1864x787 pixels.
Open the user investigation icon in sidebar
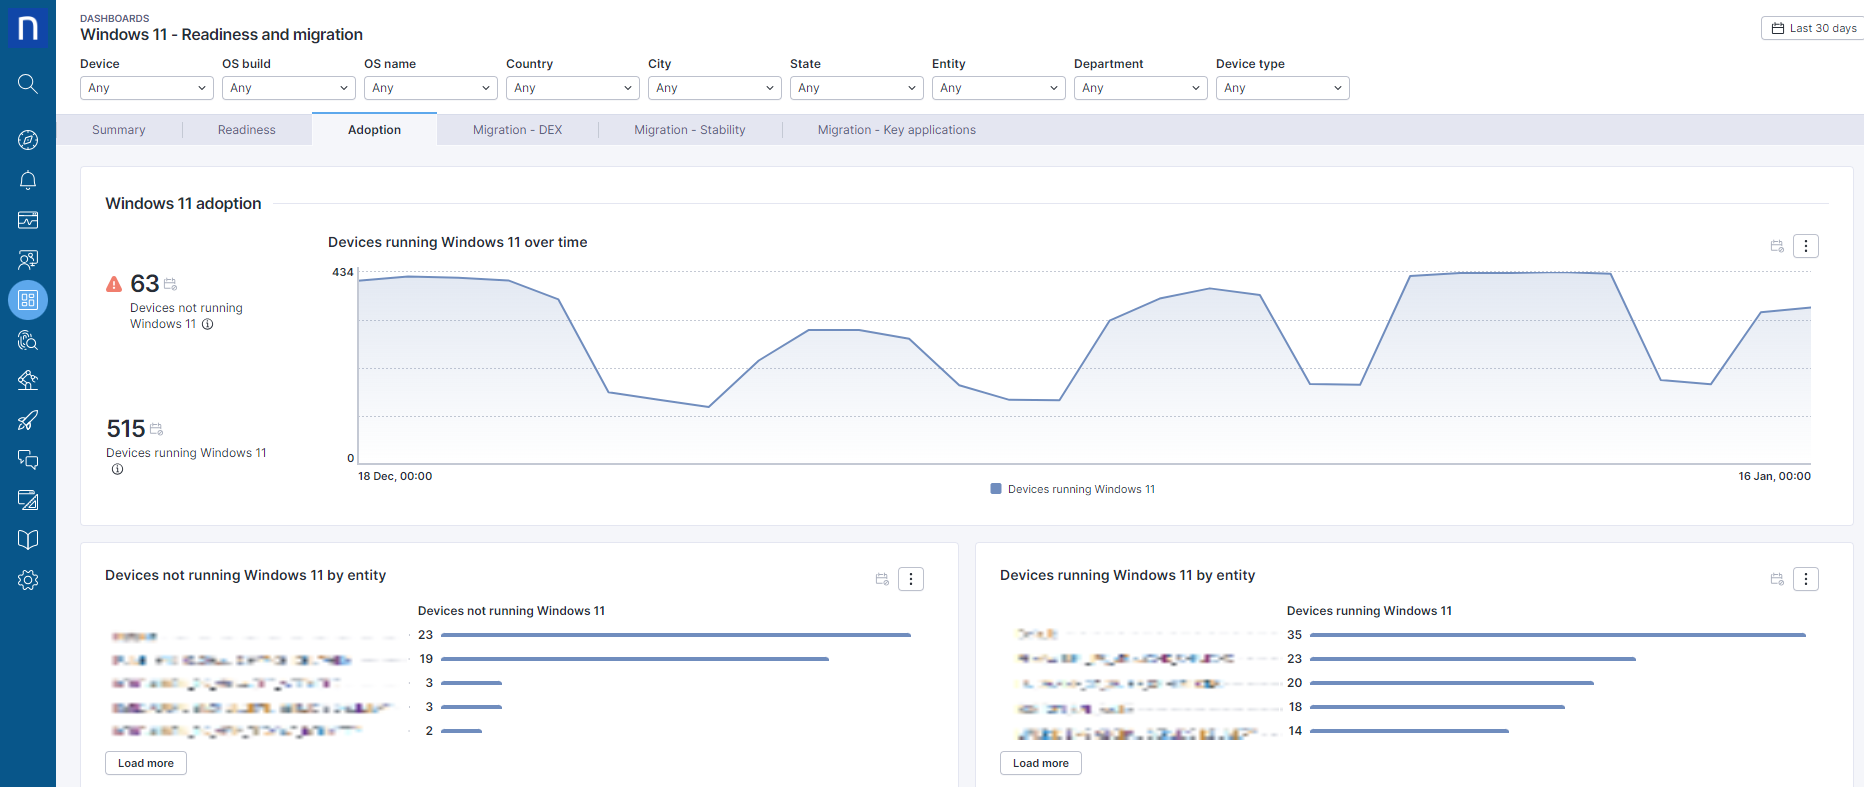click(28, 260)
